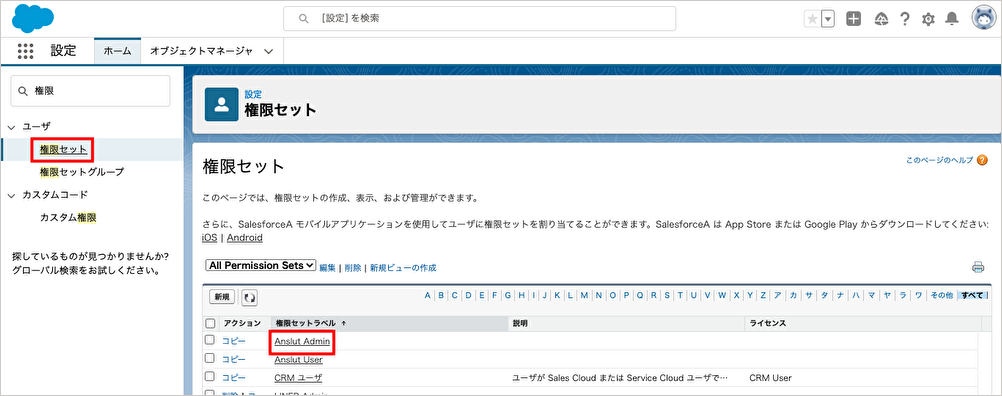Filter list by letter S

pyautogui.click(x=667, y=295)
